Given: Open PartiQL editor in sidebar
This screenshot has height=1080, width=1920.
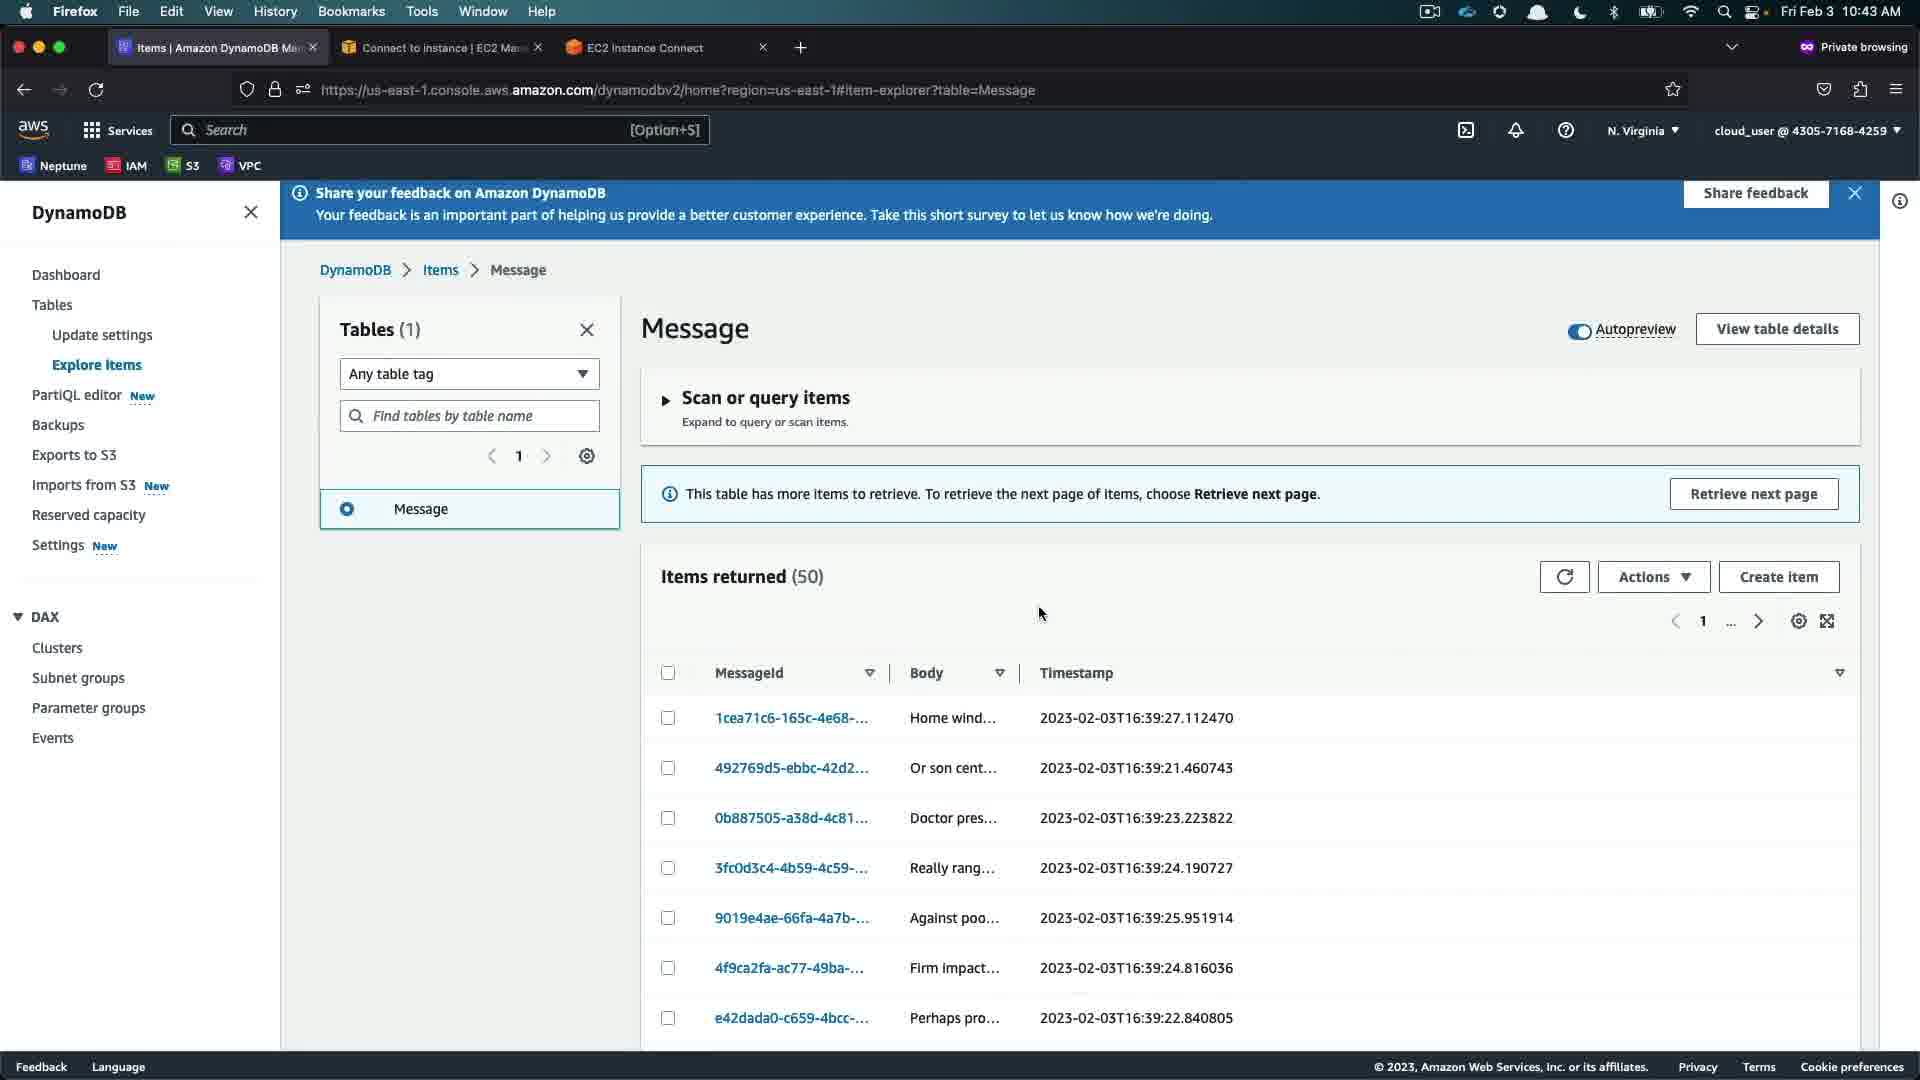Looking at the screenshot, I should [x=76, y=395].
